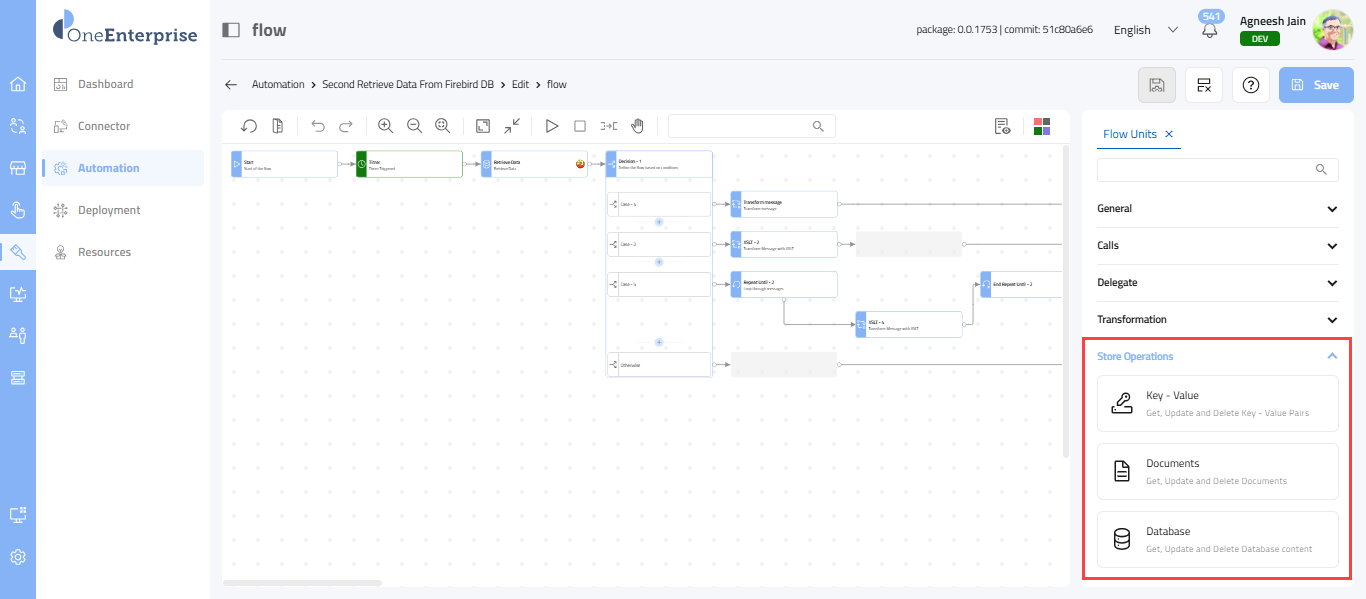Click the zoom in magnifier icon
Viewport: 1366px width, 599px height.
pyautogui.click(x=385, y=126)
